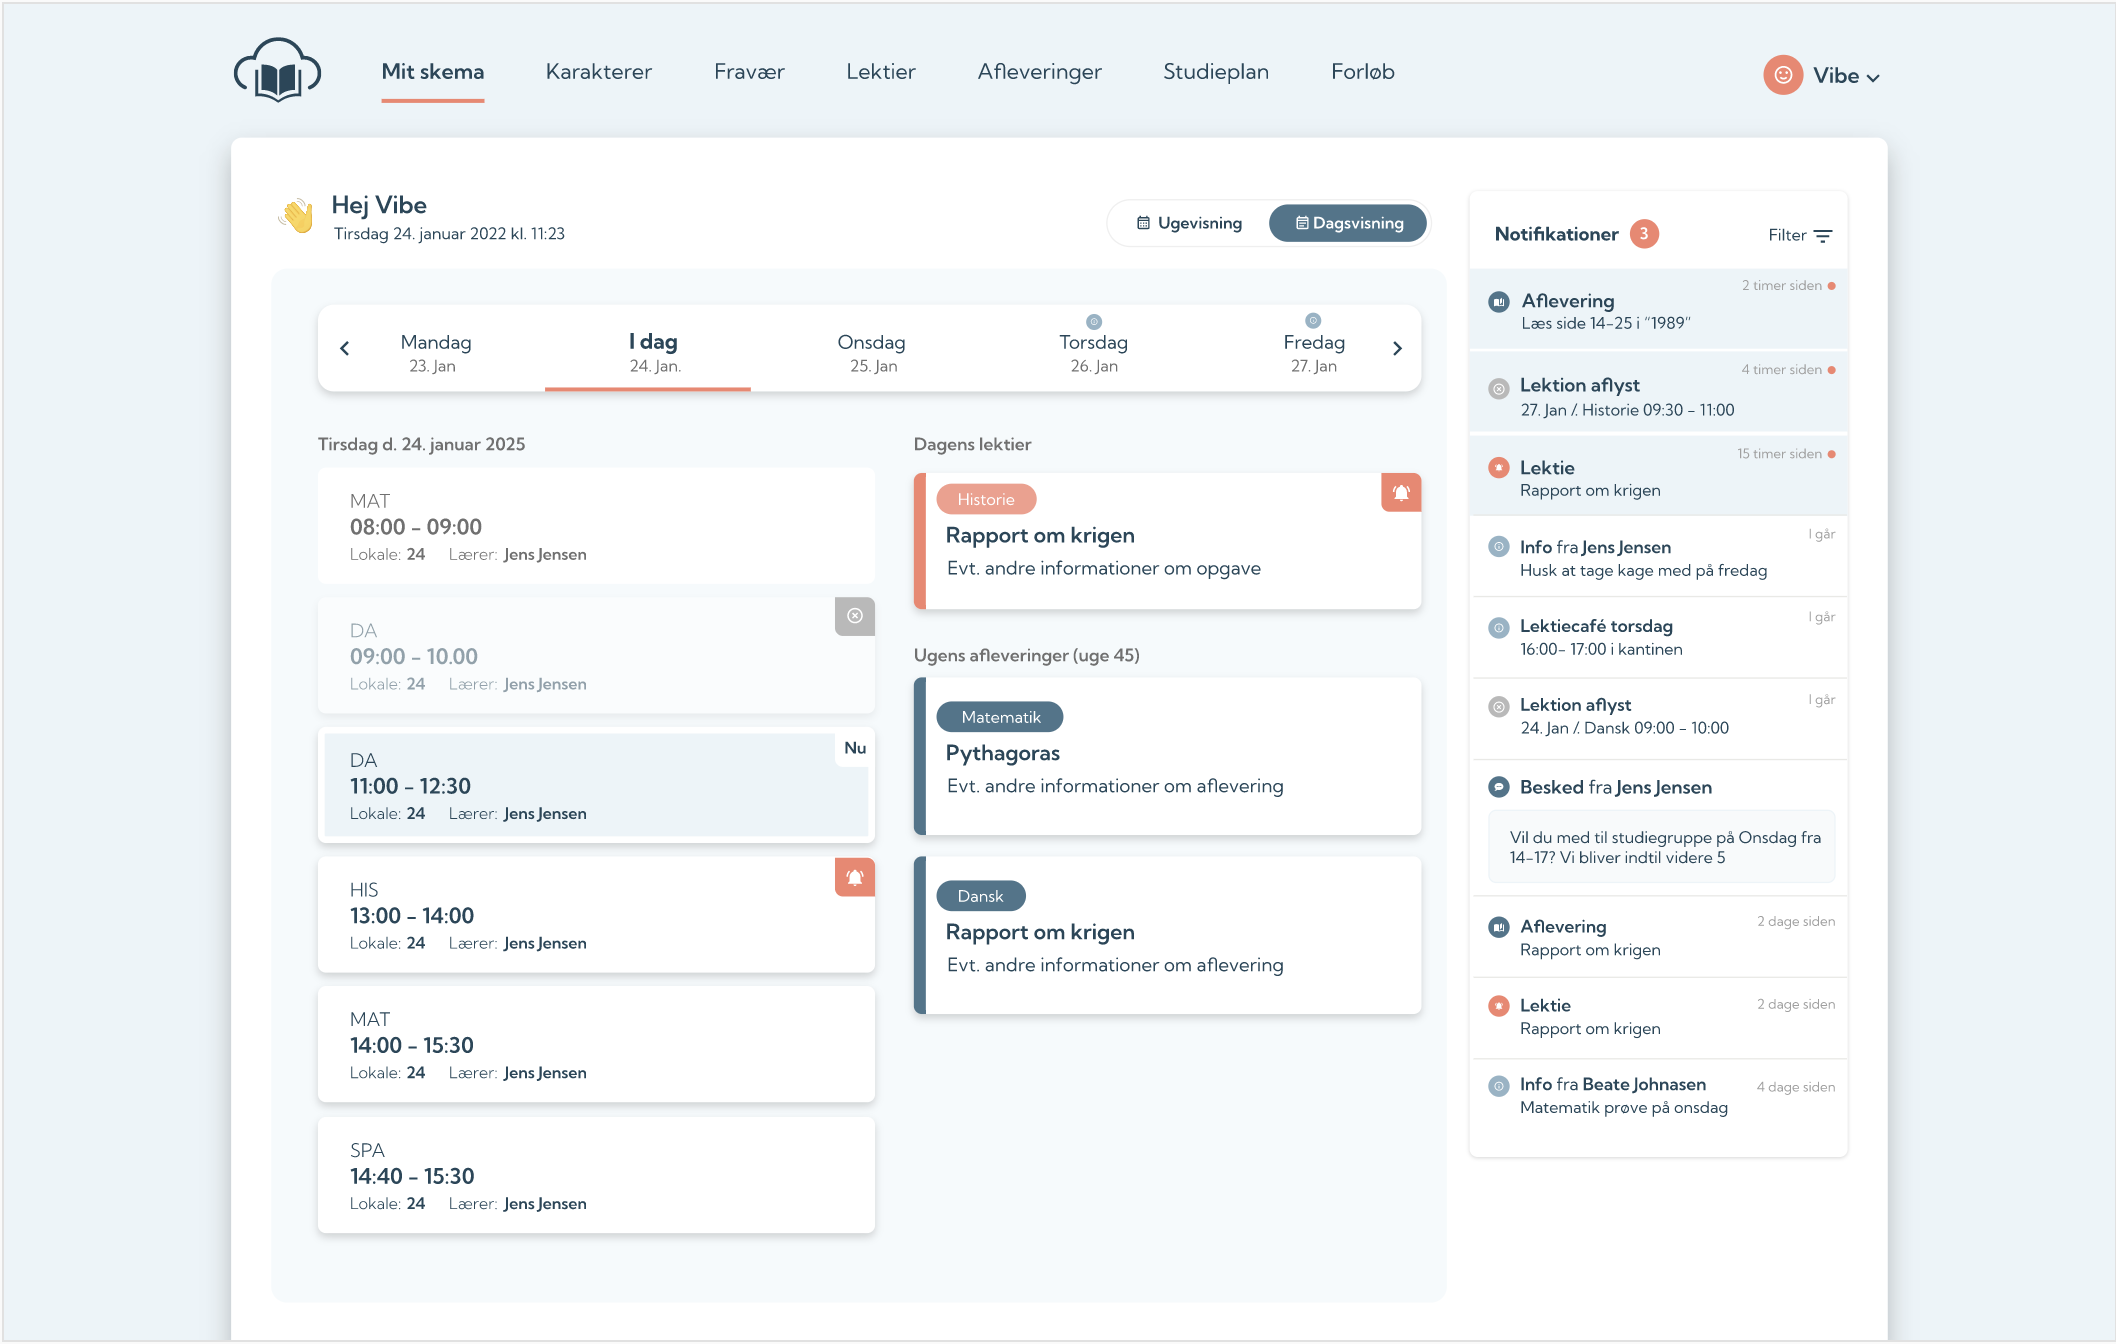The height and width of the screenshot is (1344, 2116).
Task: Click the orange smiley avatar icon
Action: 1782,75
